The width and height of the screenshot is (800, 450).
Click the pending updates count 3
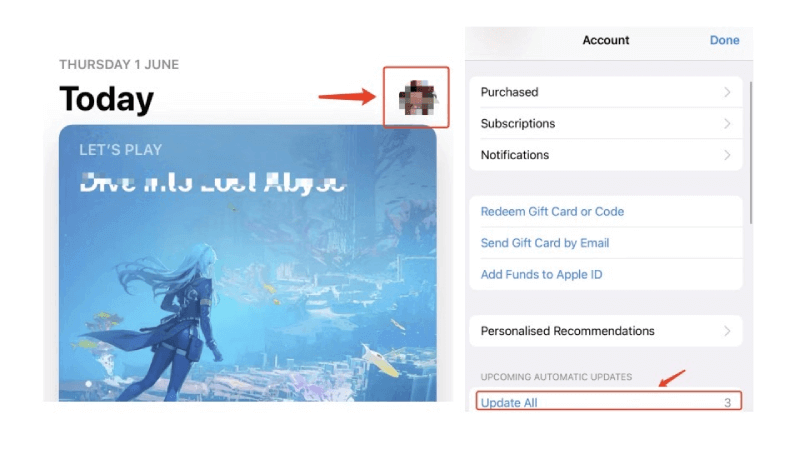pyautogui.click(x=727, y=403)
